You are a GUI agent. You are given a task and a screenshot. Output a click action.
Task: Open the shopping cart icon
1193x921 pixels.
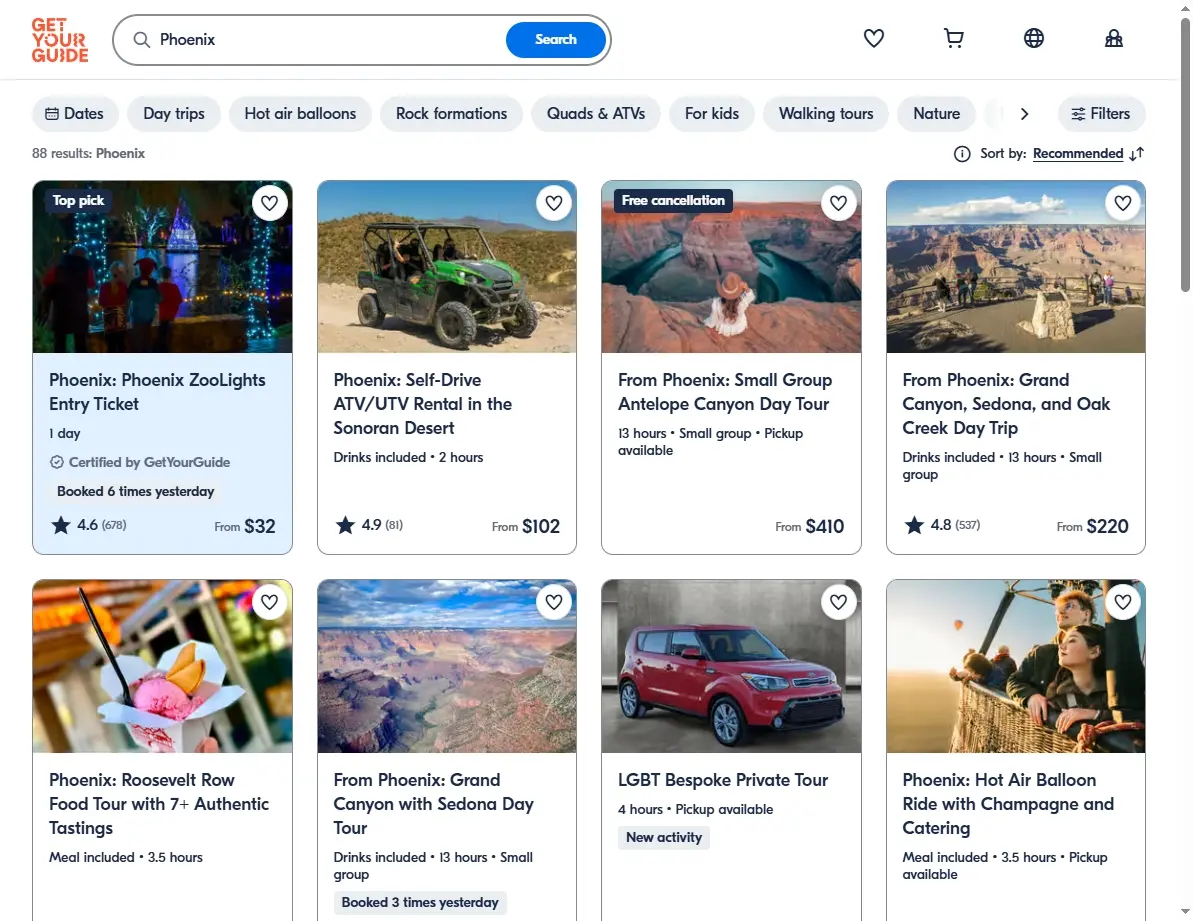[x=953, y=38]
